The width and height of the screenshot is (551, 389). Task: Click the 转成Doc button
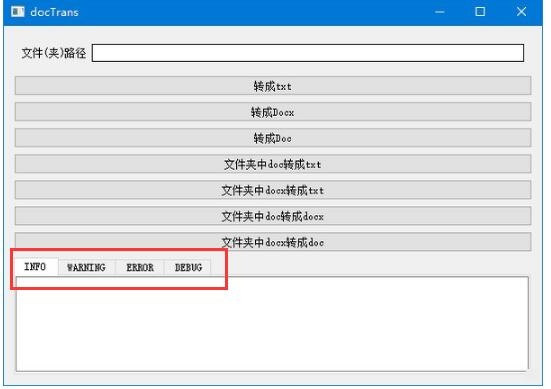click(273, 138)
